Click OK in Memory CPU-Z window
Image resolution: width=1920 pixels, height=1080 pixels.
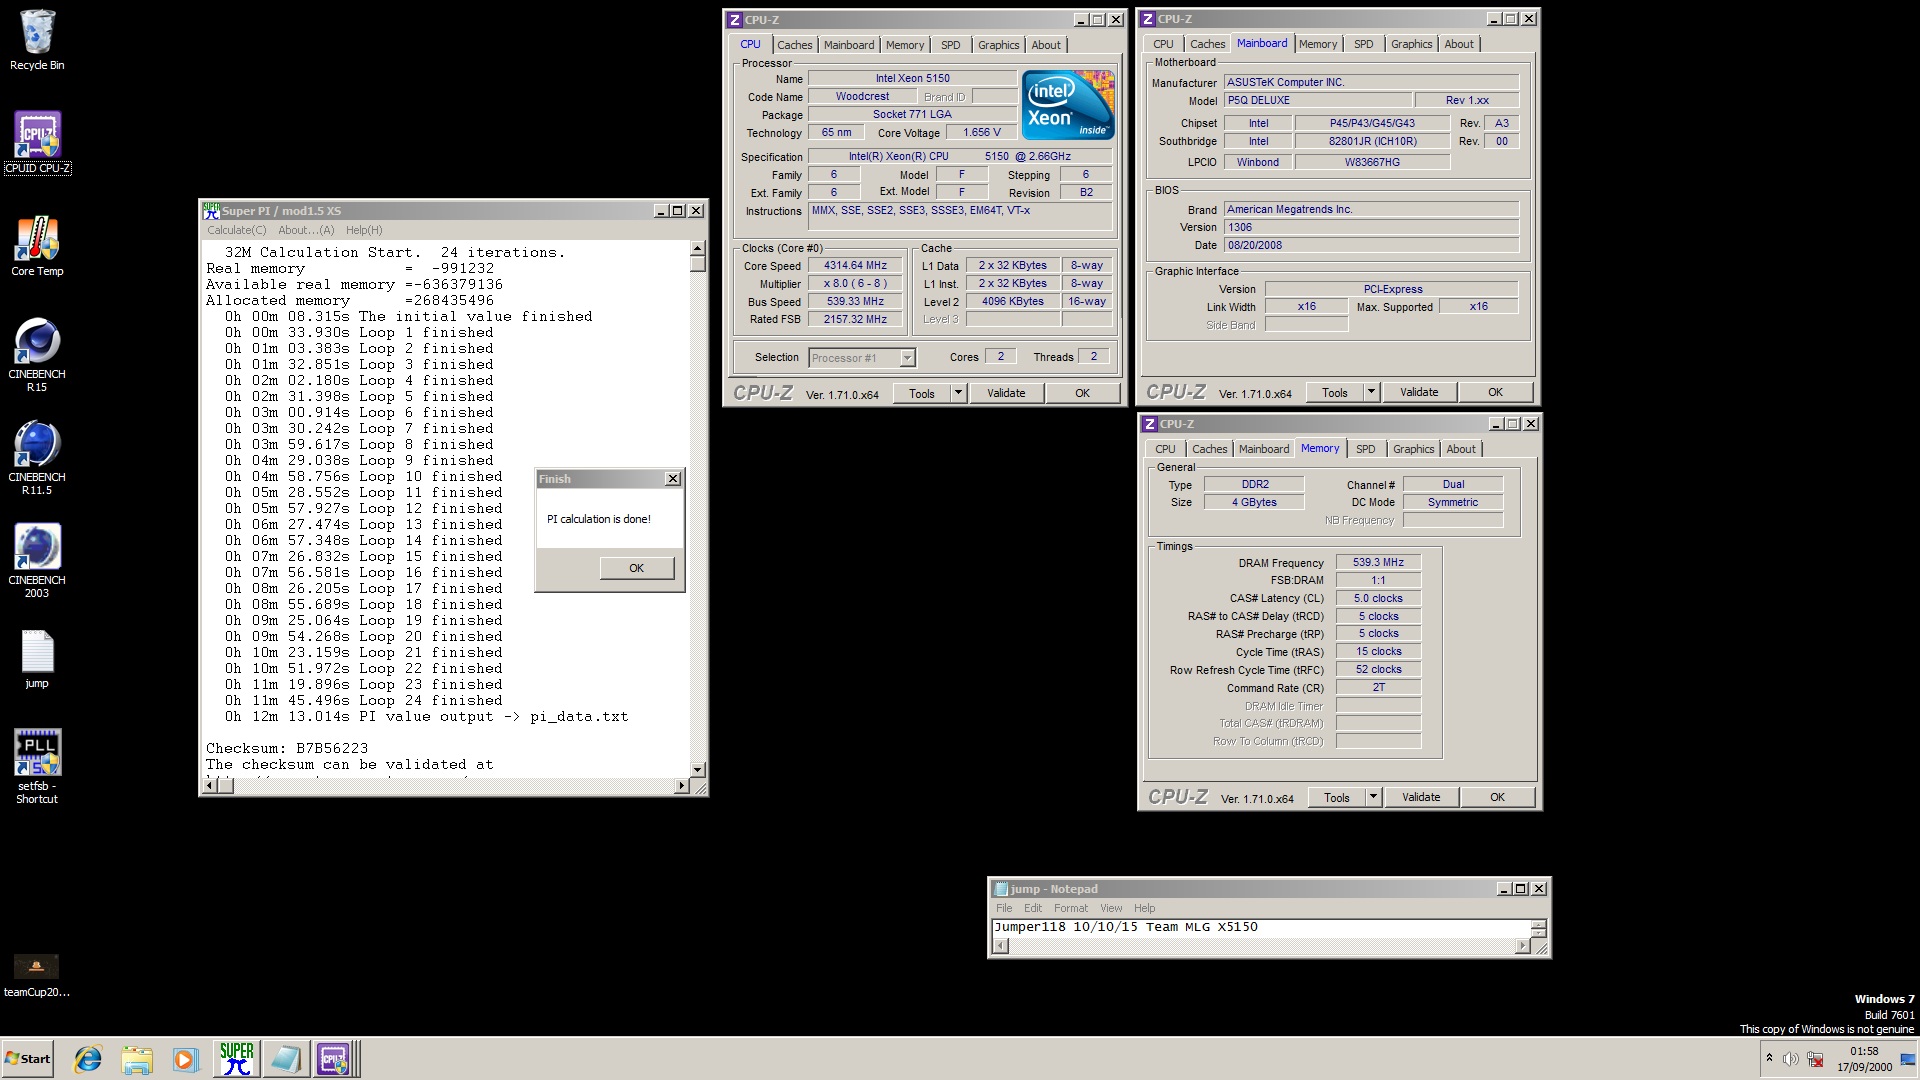1497,798
